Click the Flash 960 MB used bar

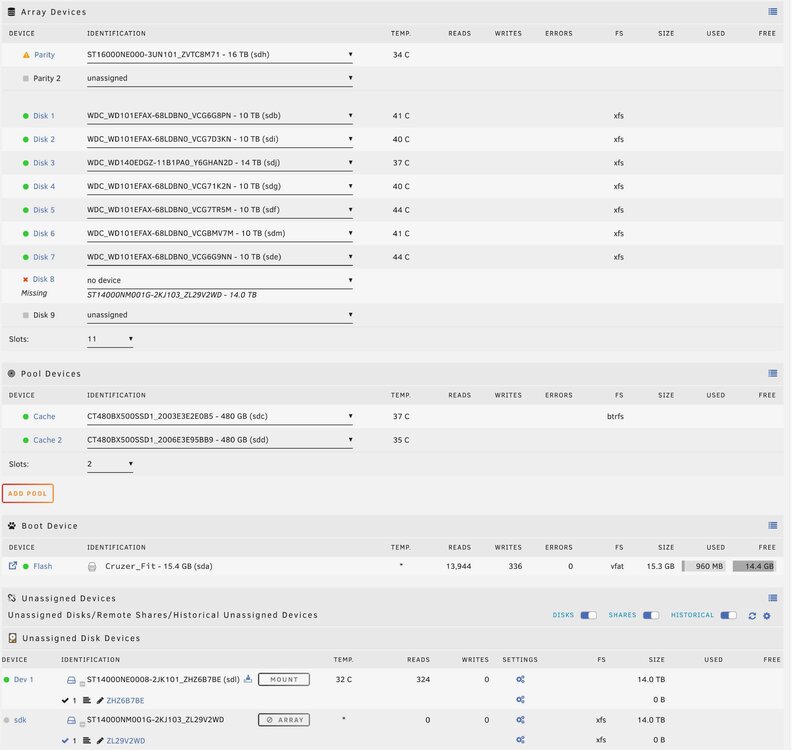tap(704, 566)
